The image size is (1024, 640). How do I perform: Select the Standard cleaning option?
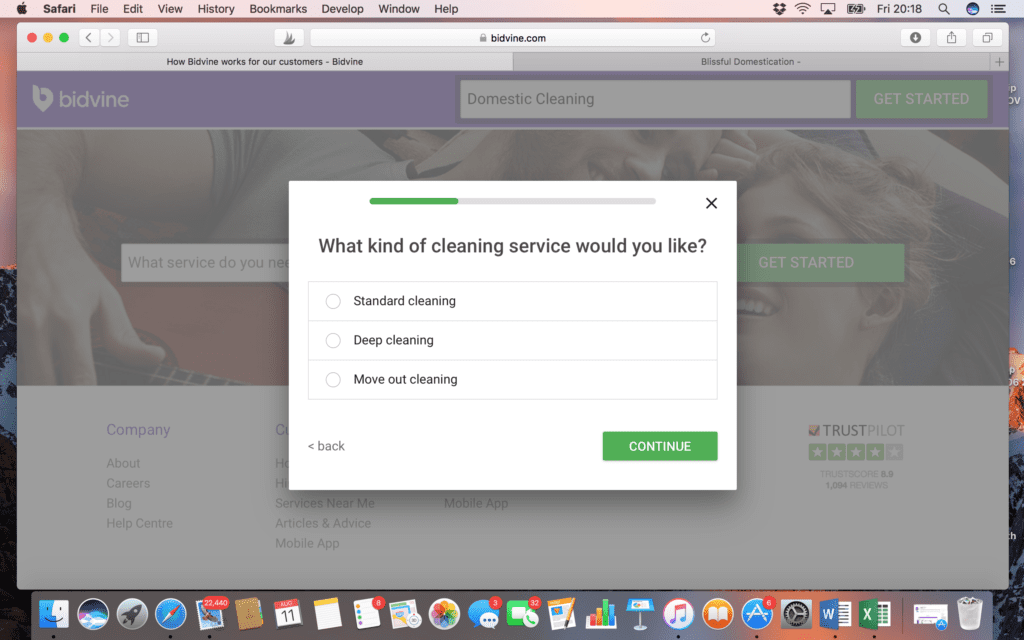[x=513, y=301]
